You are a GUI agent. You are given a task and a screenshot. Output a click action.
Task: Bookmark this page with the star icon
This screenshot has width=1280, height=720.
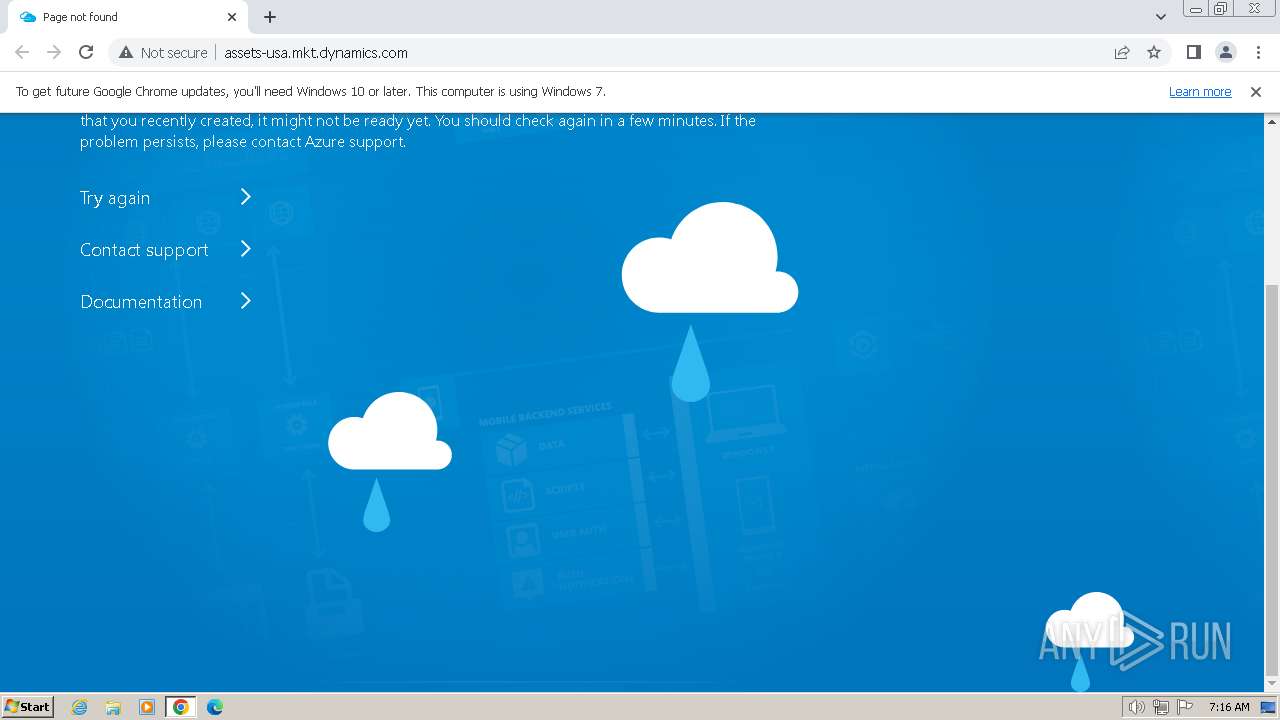click(x=1154, y=52)
